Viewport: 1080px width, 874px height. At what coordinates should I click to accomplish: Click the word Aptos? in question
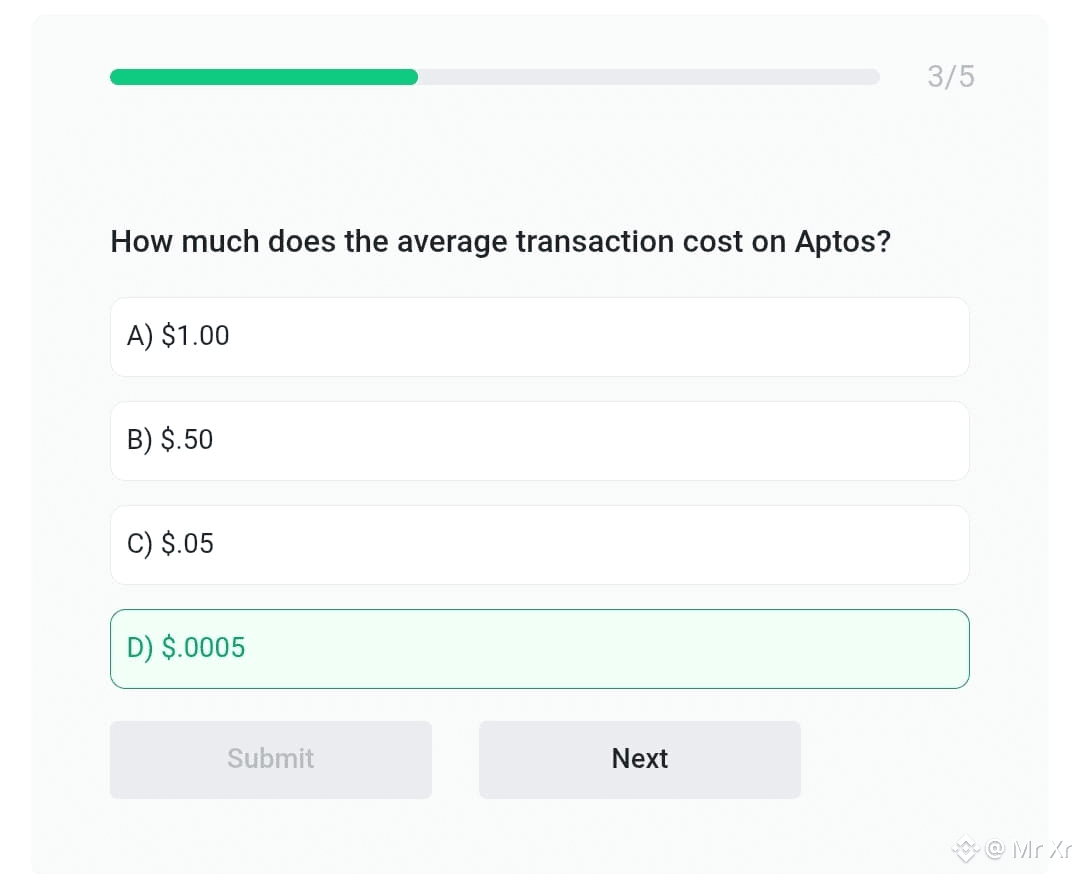coord(843,242)
